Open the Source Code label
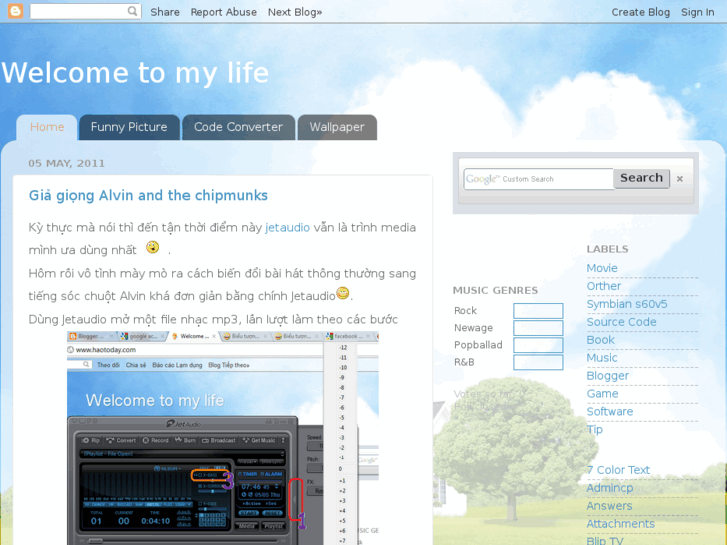 point(621,322)
